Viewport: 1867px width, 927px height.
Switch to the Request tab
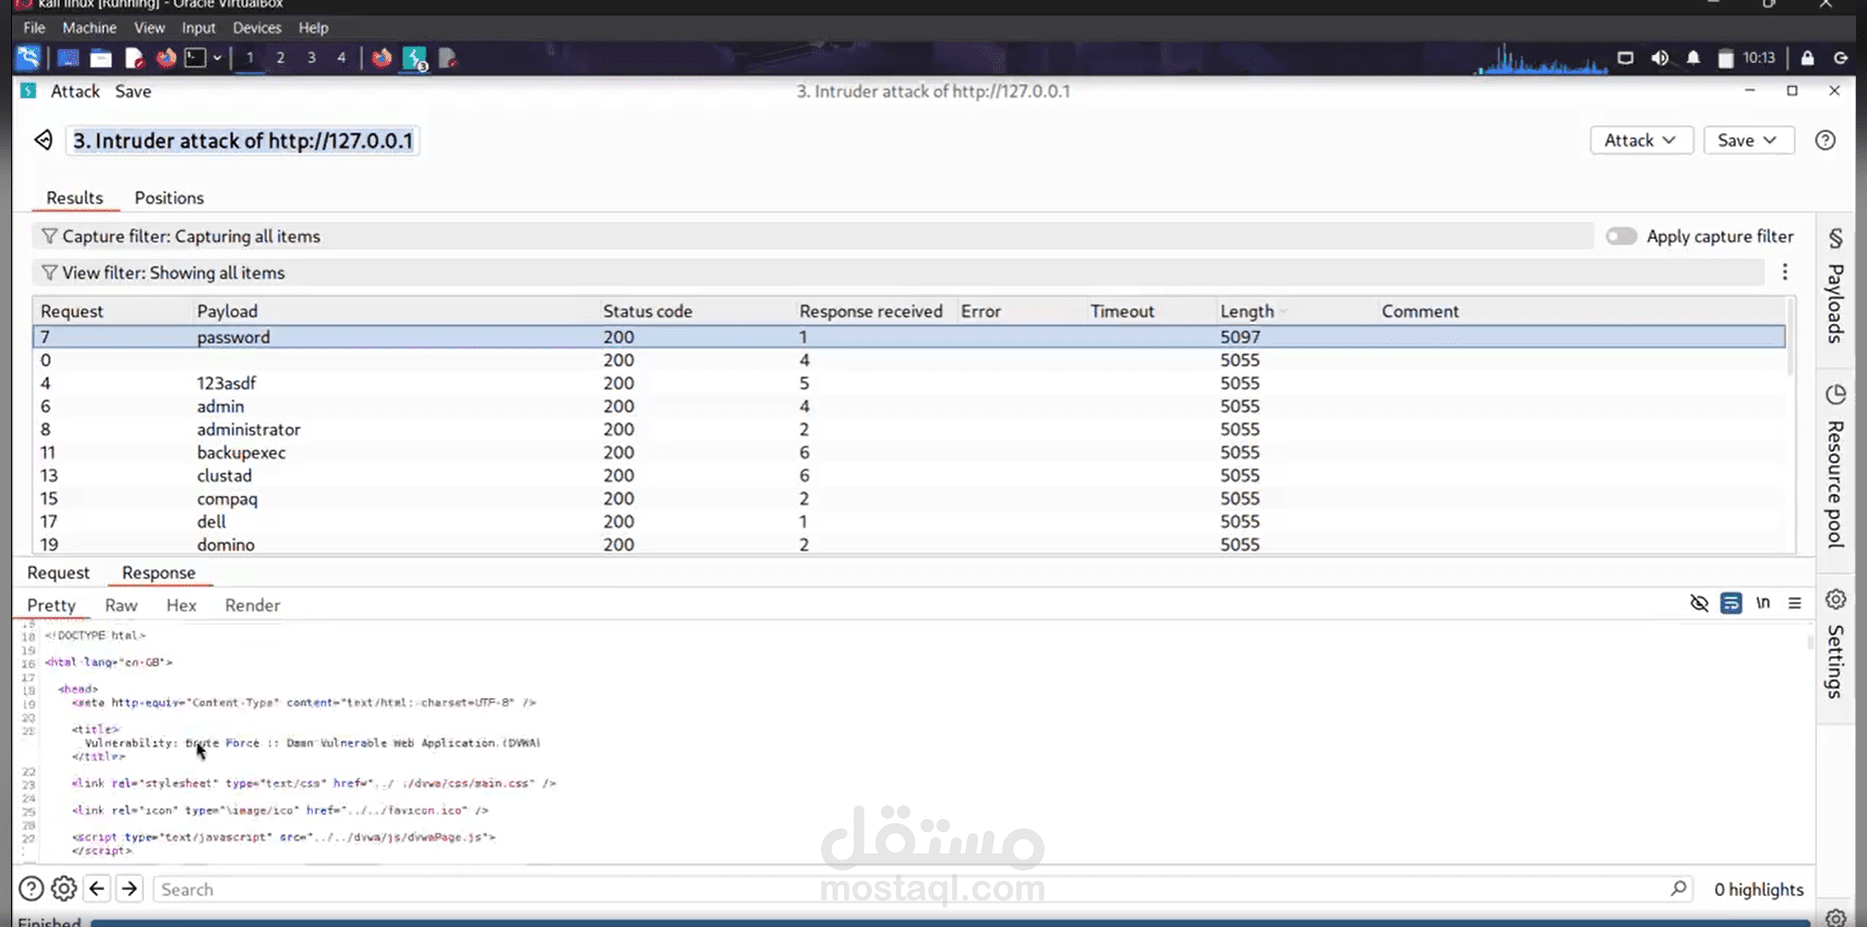58,573
